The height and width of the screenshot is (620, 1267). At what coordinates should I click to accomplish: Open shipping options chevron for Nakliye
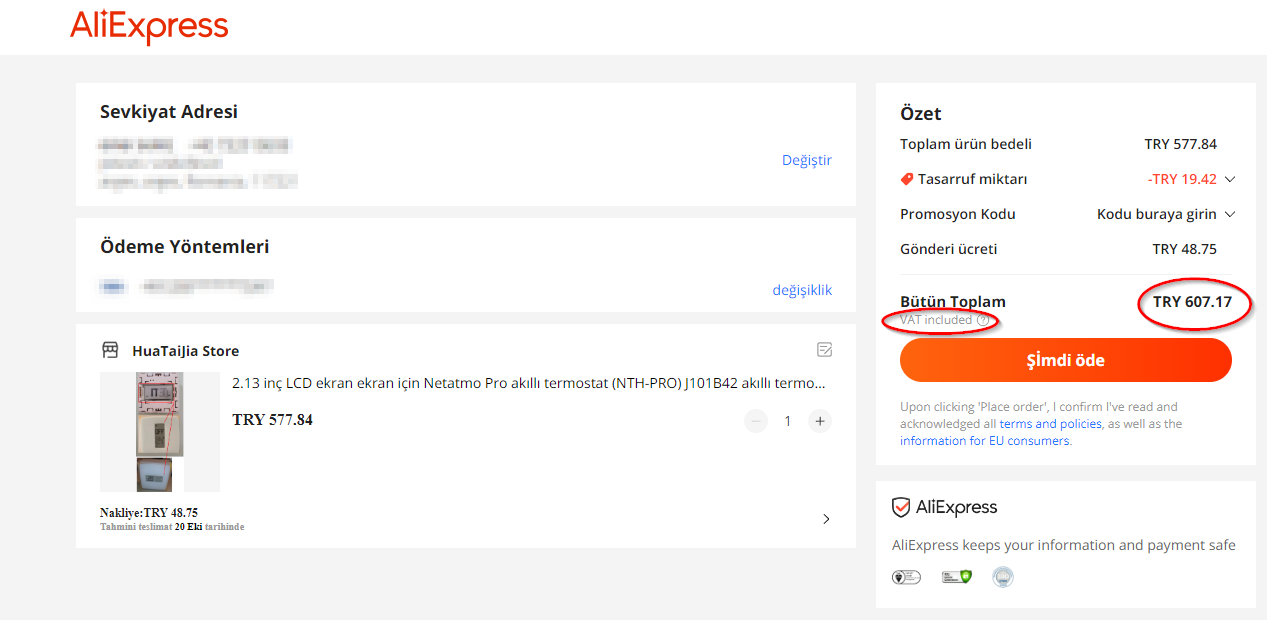click(x=826, y=519)
